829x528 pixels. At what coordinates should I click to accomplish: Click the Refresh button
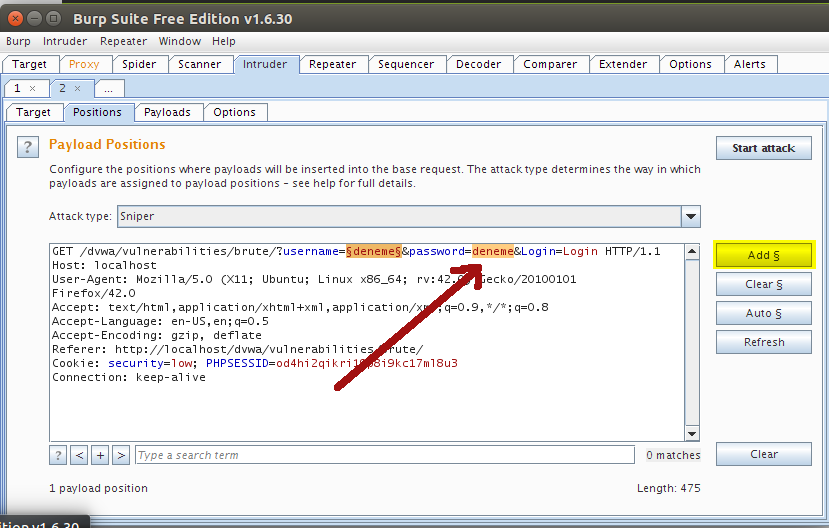763,342
